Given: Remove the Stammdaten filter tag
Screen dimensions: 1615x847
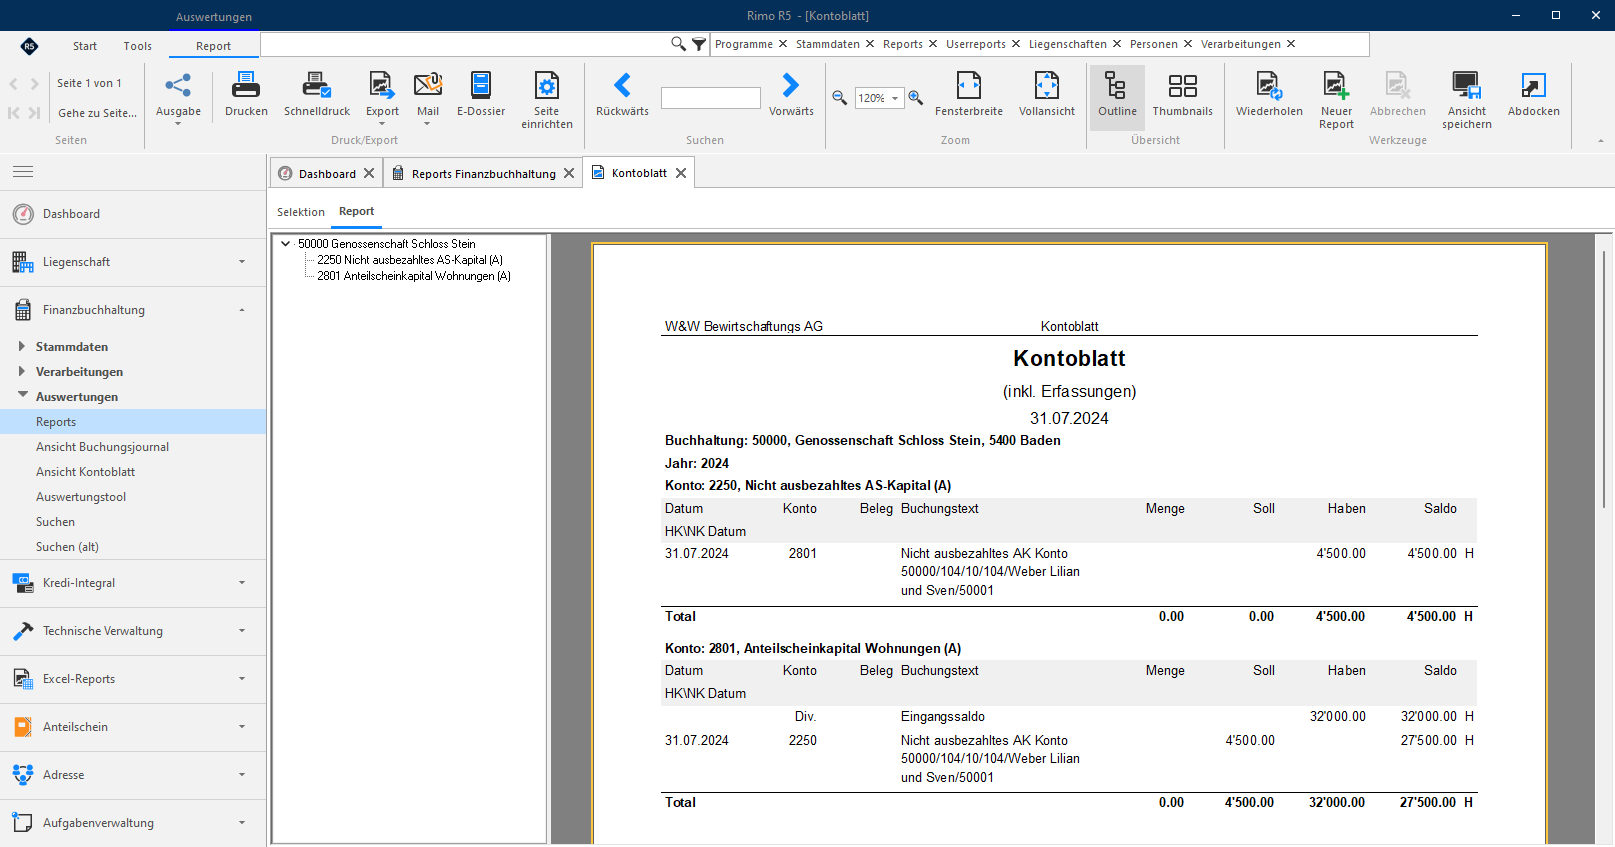Looking at the screenshot, I should pos(870,44).
